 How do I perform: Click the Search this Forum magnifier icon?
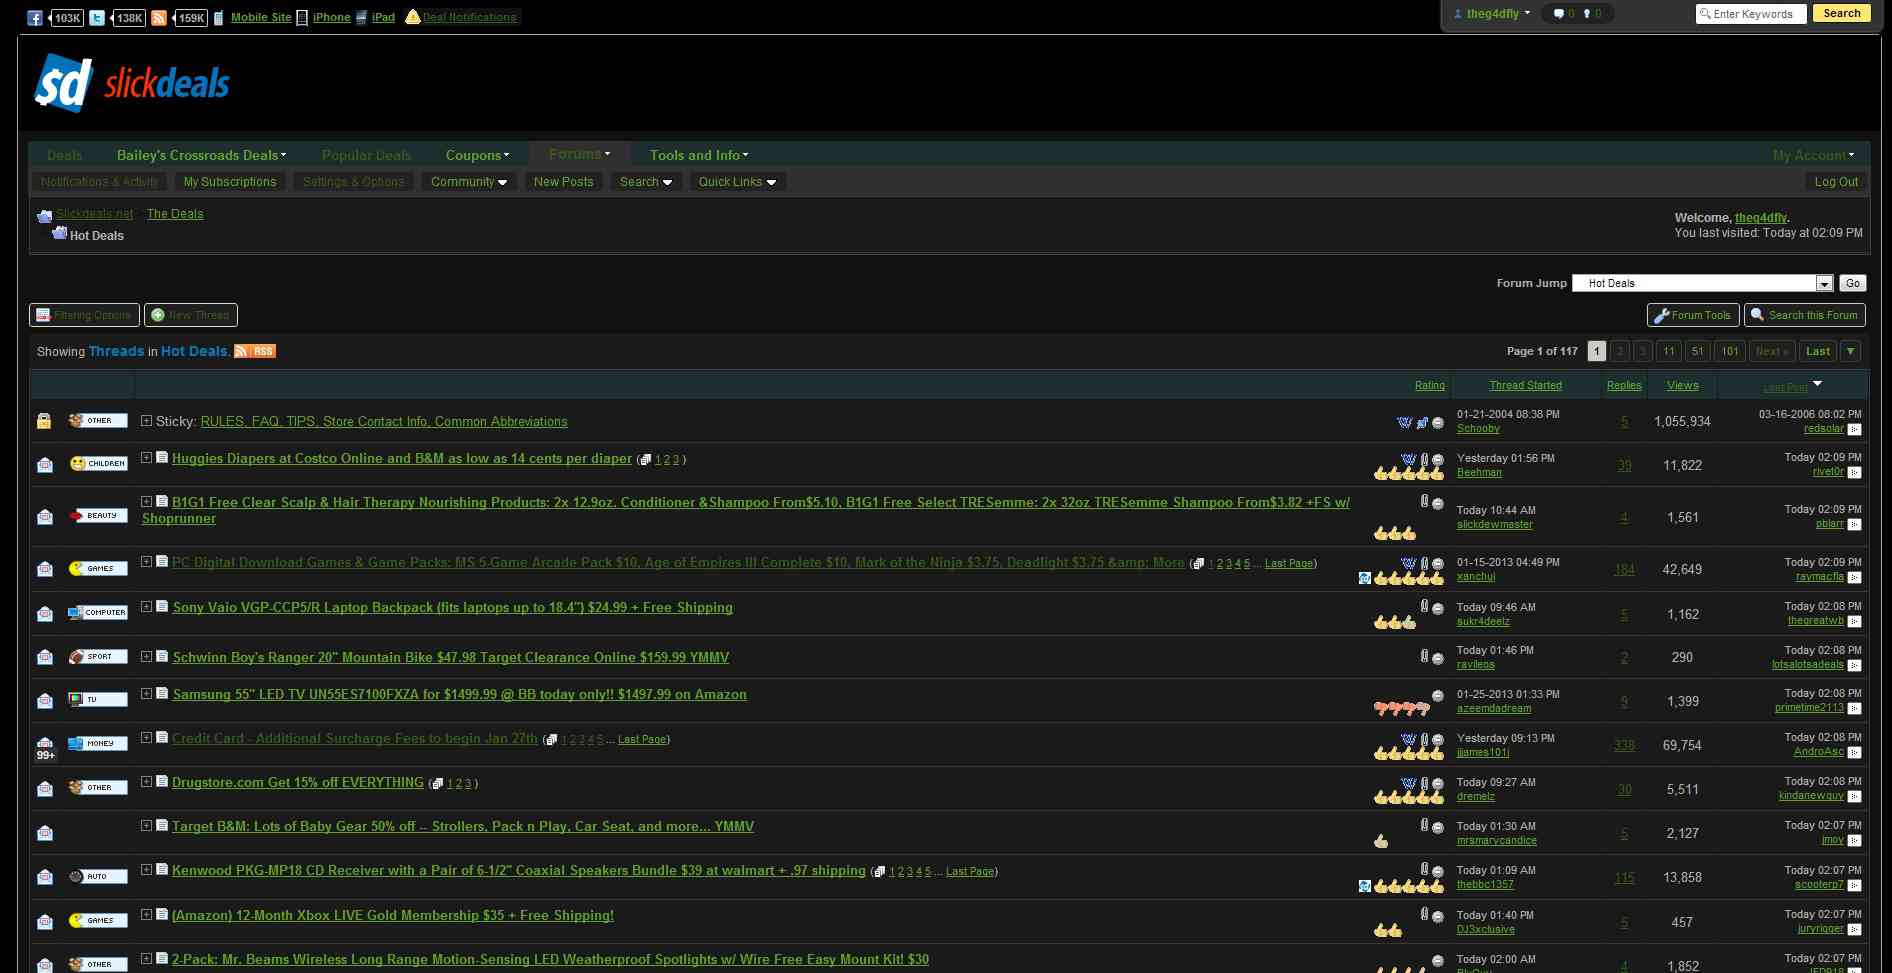click(1756, 314)
